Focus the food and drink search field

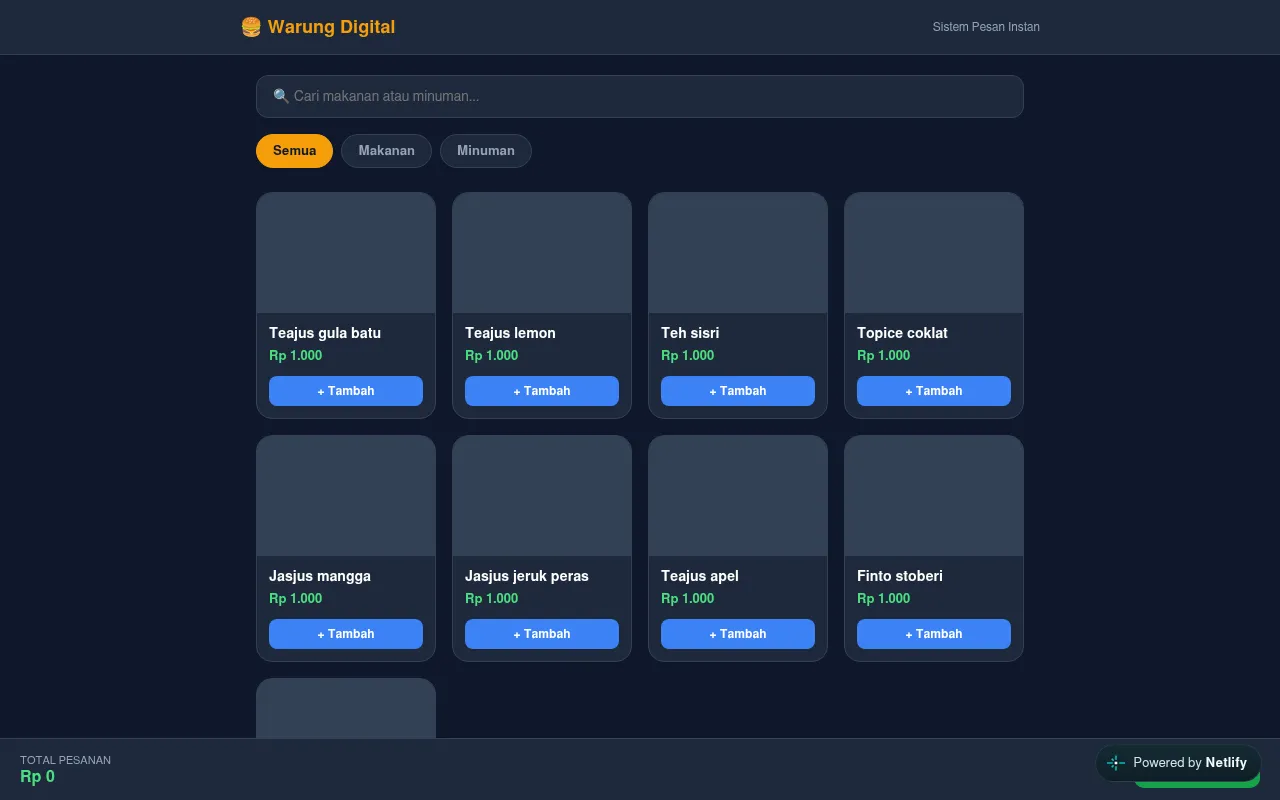[x=640, y=96]
